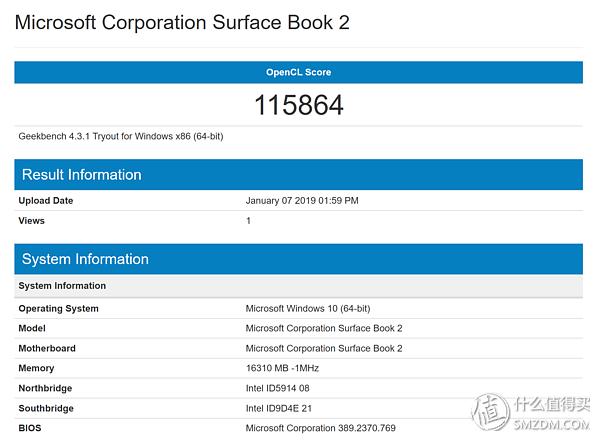Click the Views label
This screenshot has height=441, width=600.
click(31, 221)
